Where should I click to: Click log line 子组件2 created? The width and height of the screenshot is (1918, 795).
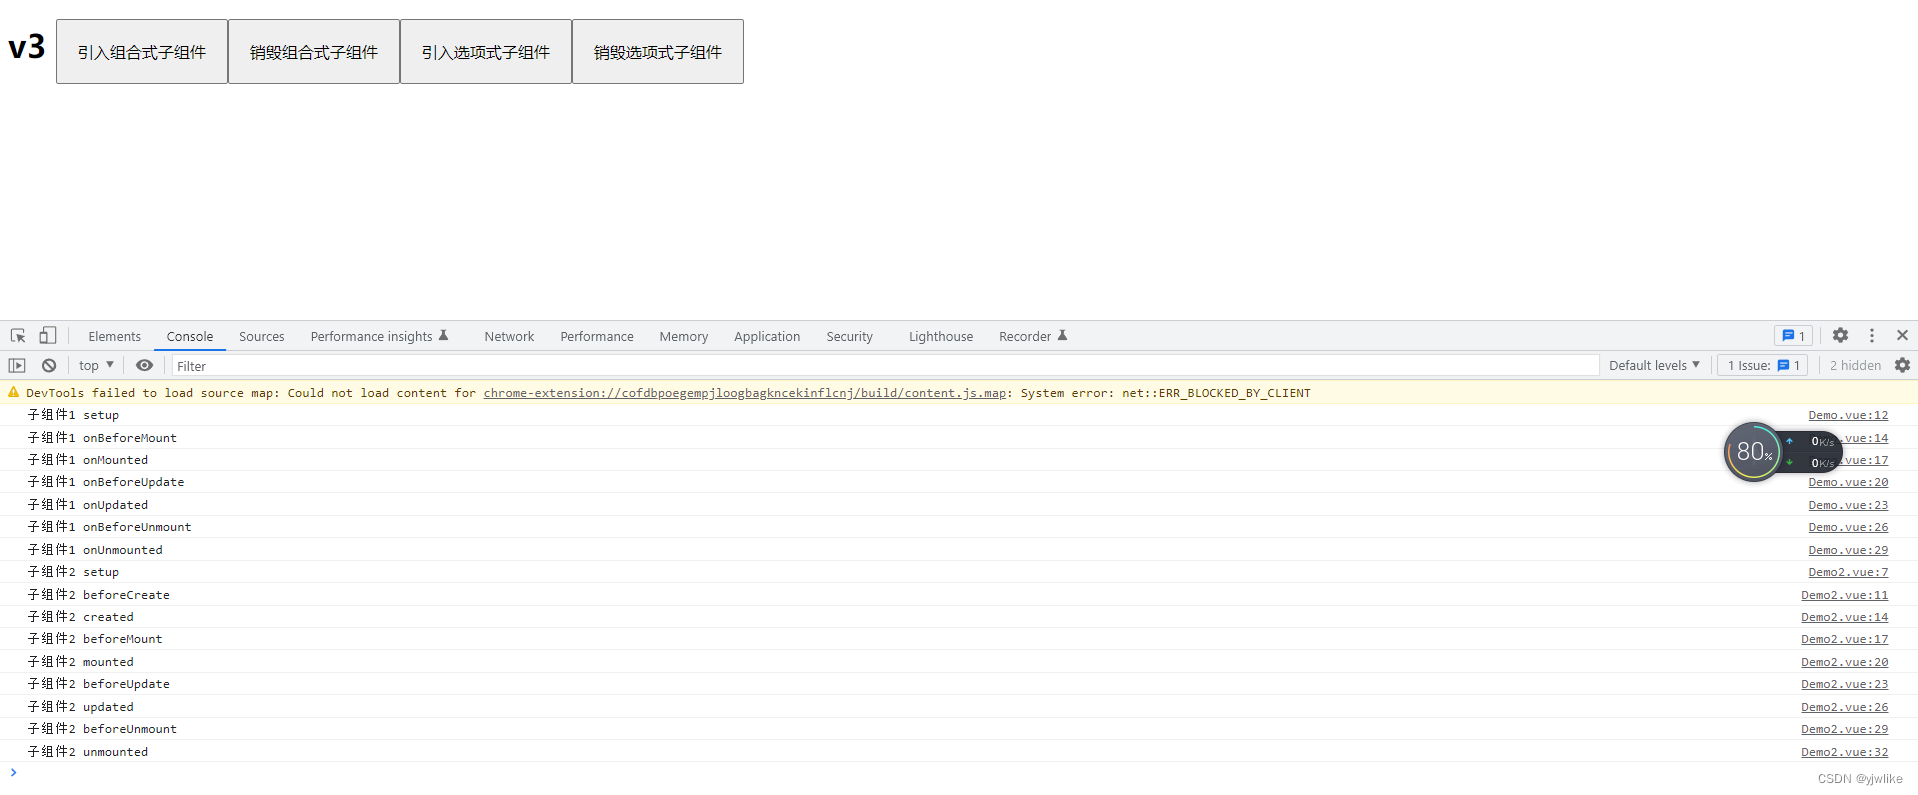[x=80, y=617]
